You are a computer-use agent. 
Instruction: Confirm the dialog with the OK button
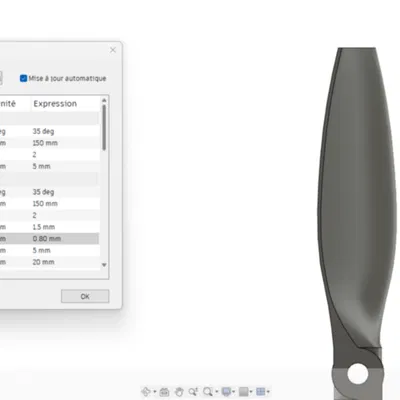coord(85,296)
